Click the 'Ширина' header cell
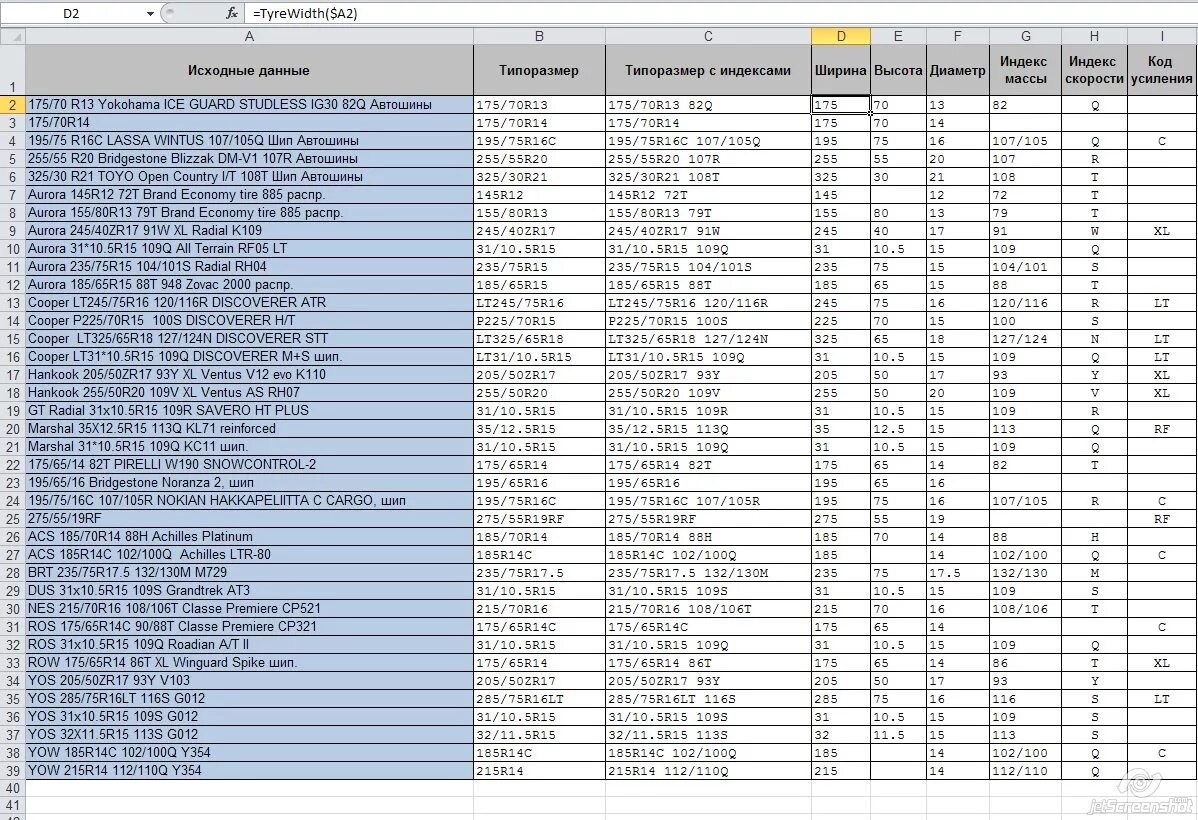1198x820 pixels. [840, 70]
